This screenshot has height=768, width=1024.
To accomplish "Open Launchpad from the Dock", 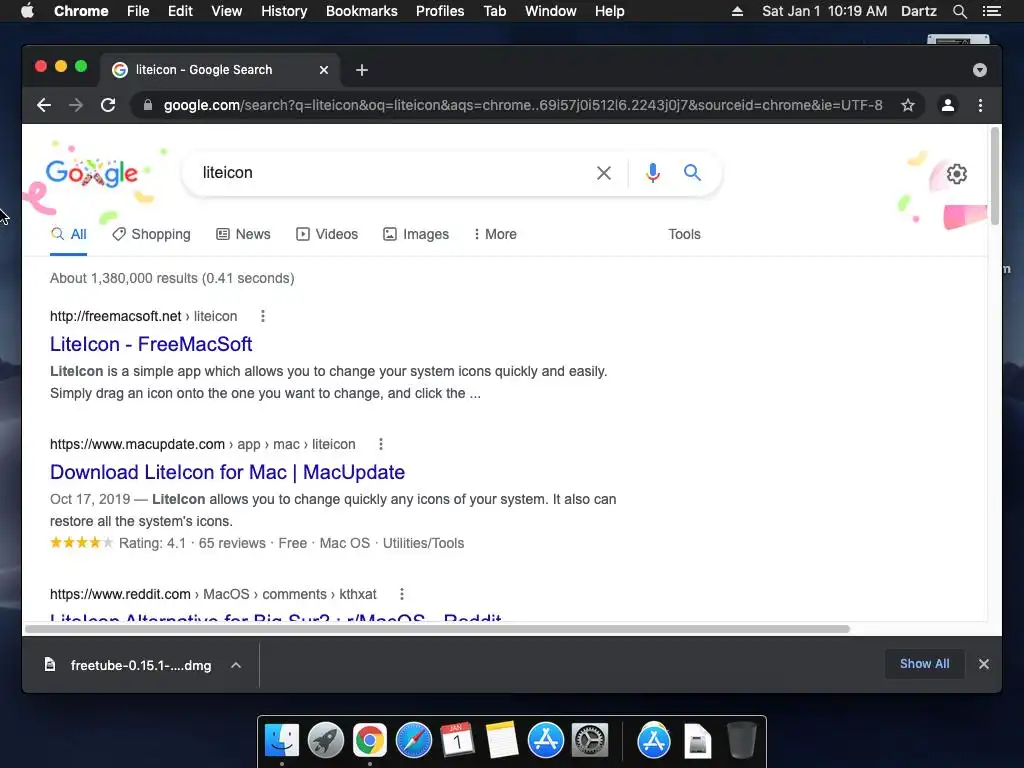I will (326, 741).
